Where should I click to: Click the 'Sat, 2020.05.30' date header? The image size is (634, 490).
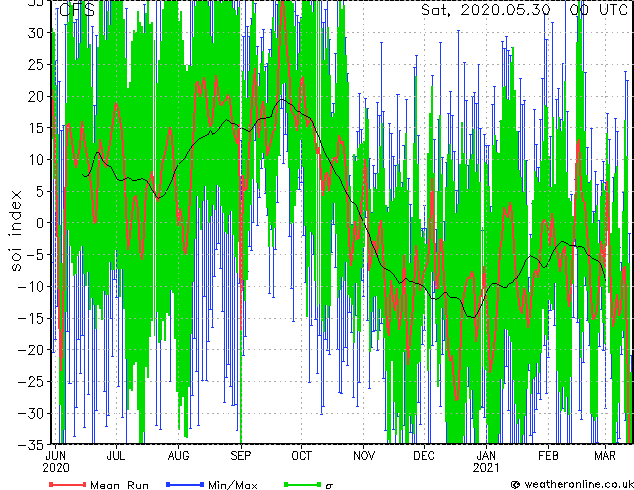486,10
